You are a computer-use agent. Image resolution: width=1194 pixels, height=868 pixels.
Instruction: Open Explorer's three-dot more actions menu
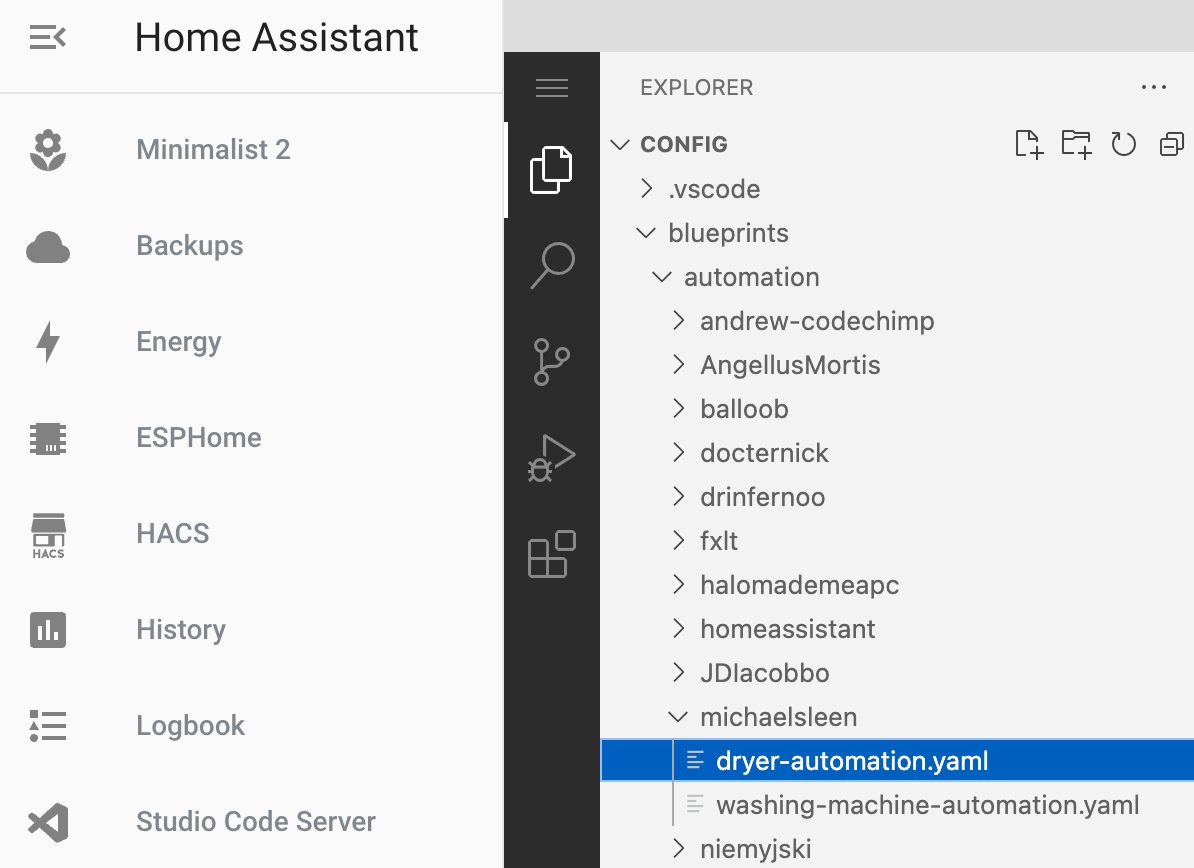coord(1154,88)
